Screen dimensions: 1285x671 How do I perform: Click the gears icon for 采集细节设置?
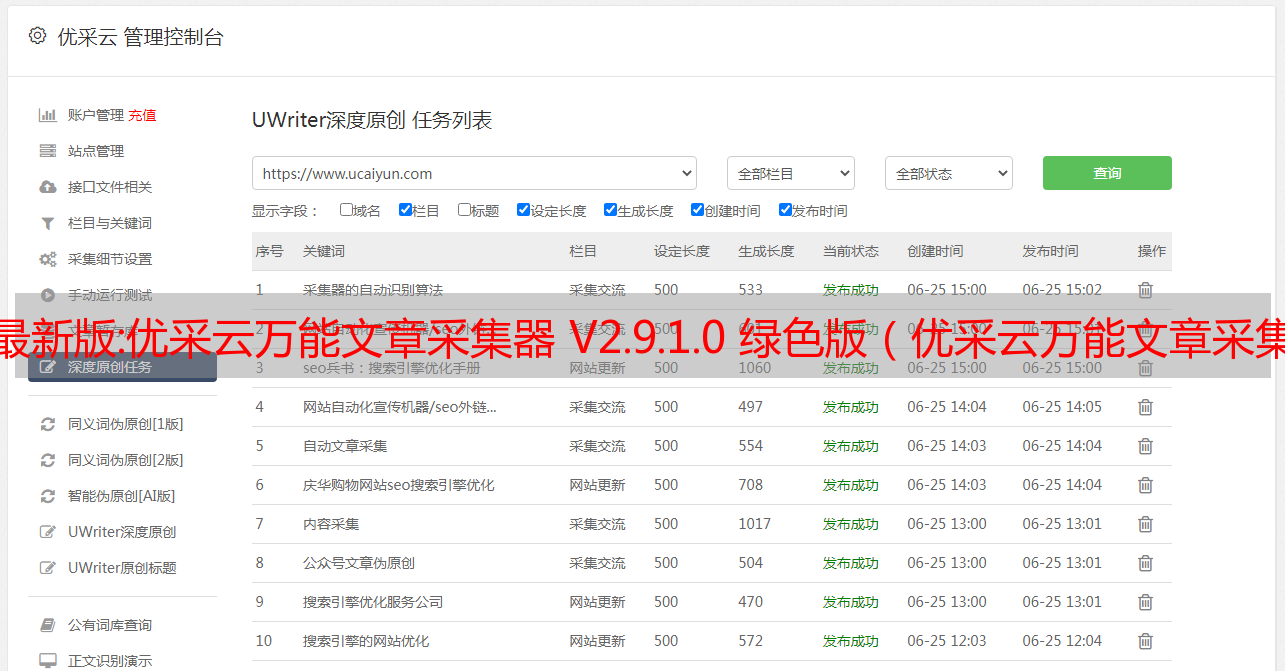coord(47,259)
